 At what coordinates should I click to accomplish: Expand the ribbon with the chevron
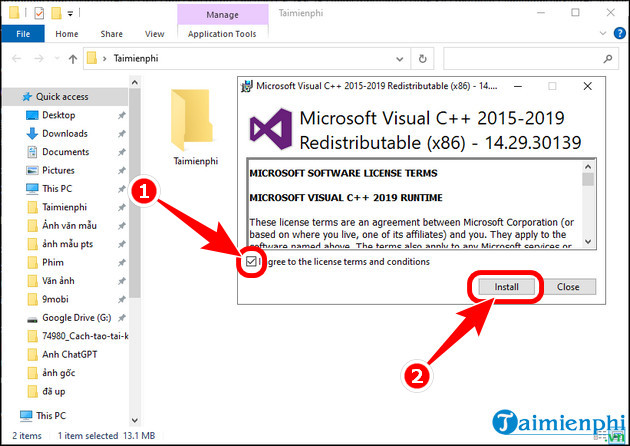pyautogui.click(x=603, y=33)
